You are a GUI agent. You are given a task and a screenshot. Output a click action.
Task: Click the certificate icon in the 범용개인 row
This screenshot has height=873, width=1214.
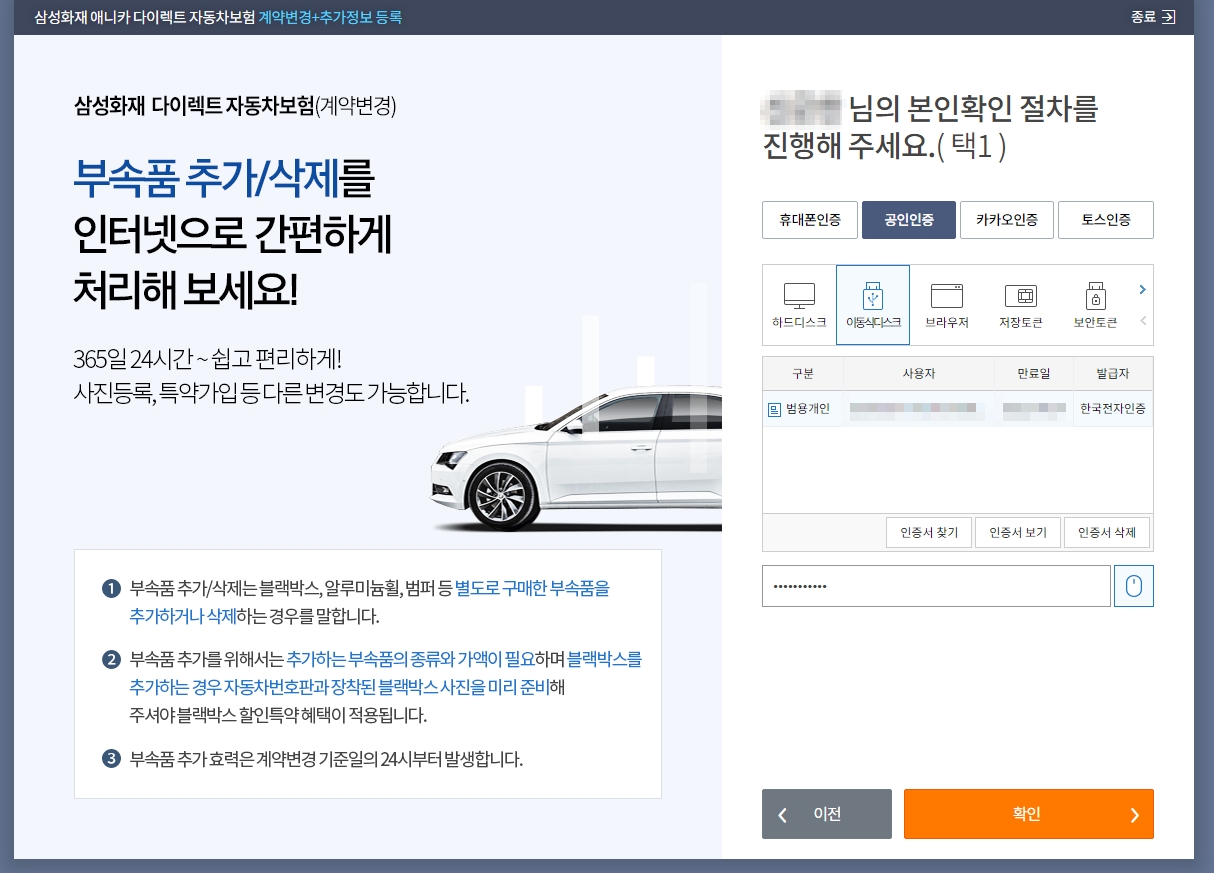coord(774,409)
